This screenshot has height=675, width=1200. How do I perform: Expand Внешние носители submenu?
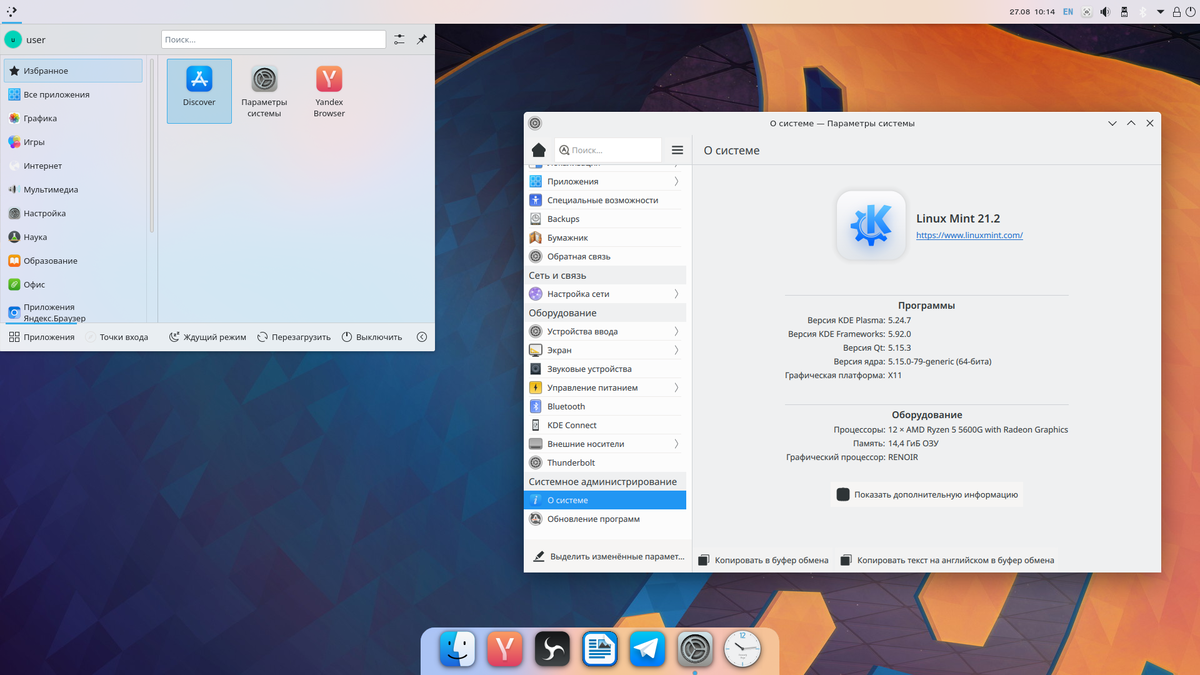676,444
